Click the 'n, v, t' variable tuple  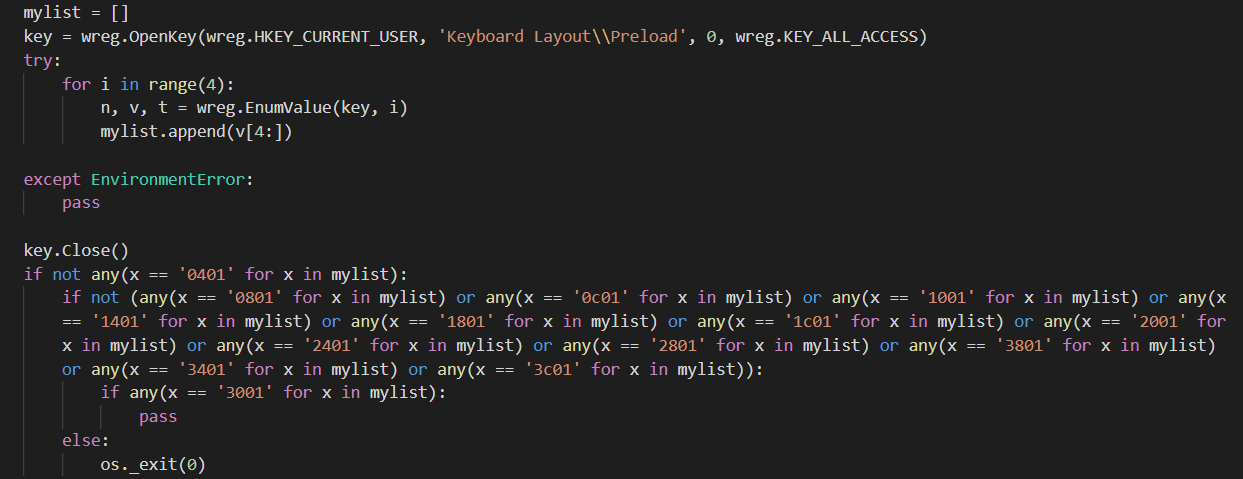132,108
